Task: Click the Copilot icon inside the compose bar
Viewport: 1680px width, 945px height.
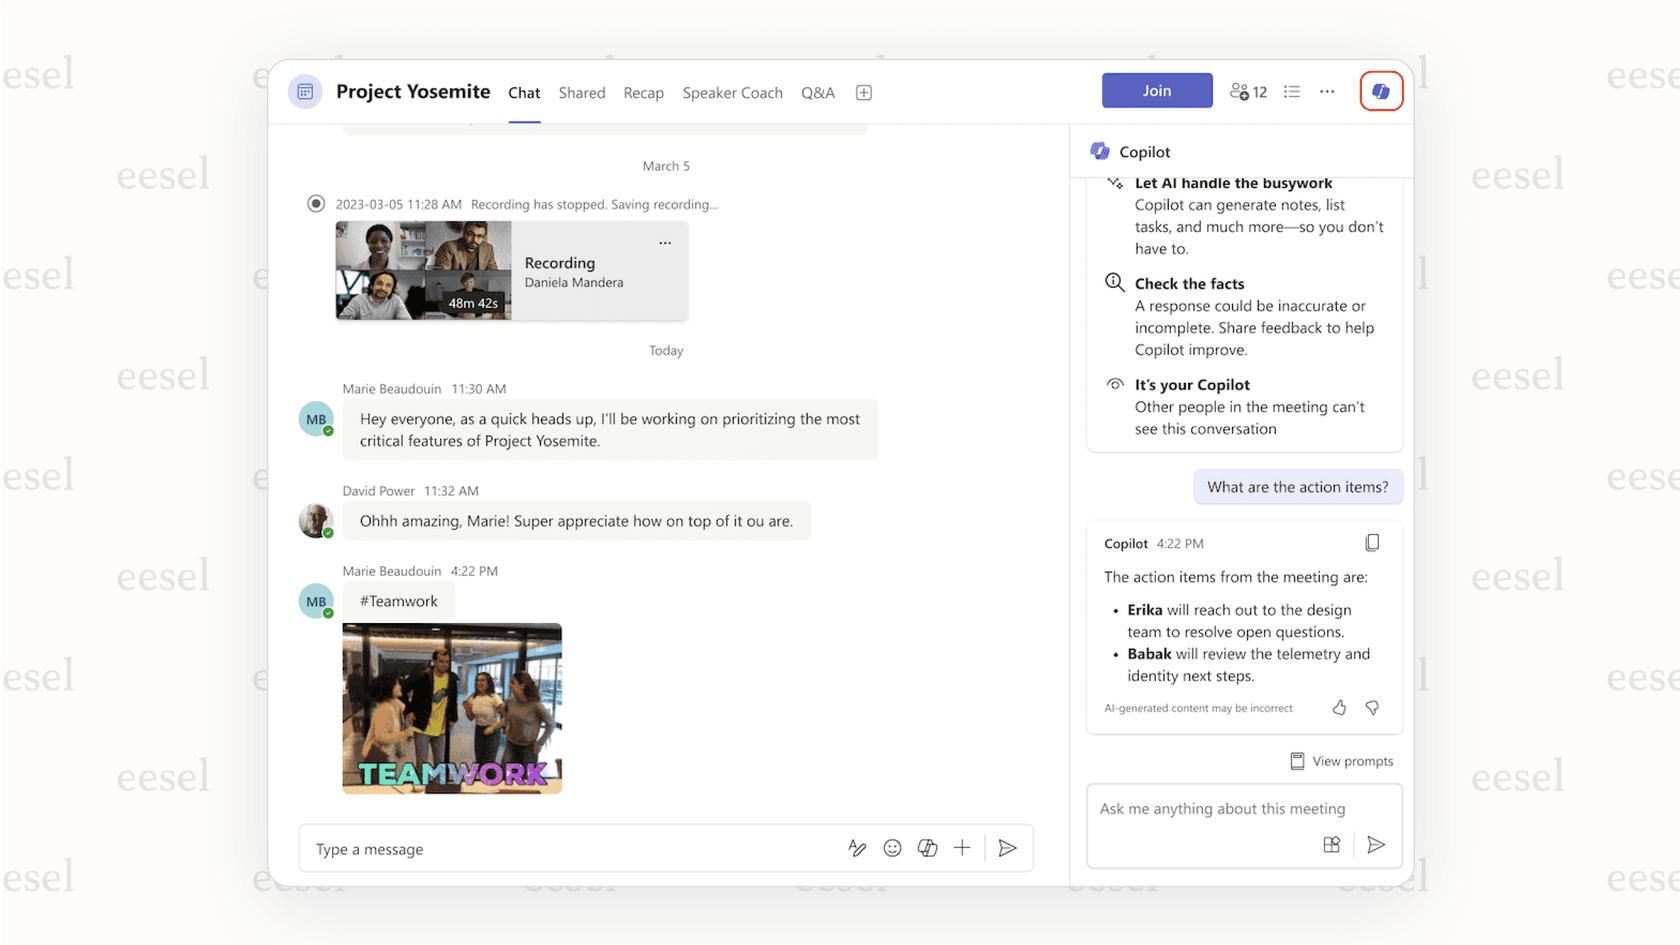Action: point(927,848)
